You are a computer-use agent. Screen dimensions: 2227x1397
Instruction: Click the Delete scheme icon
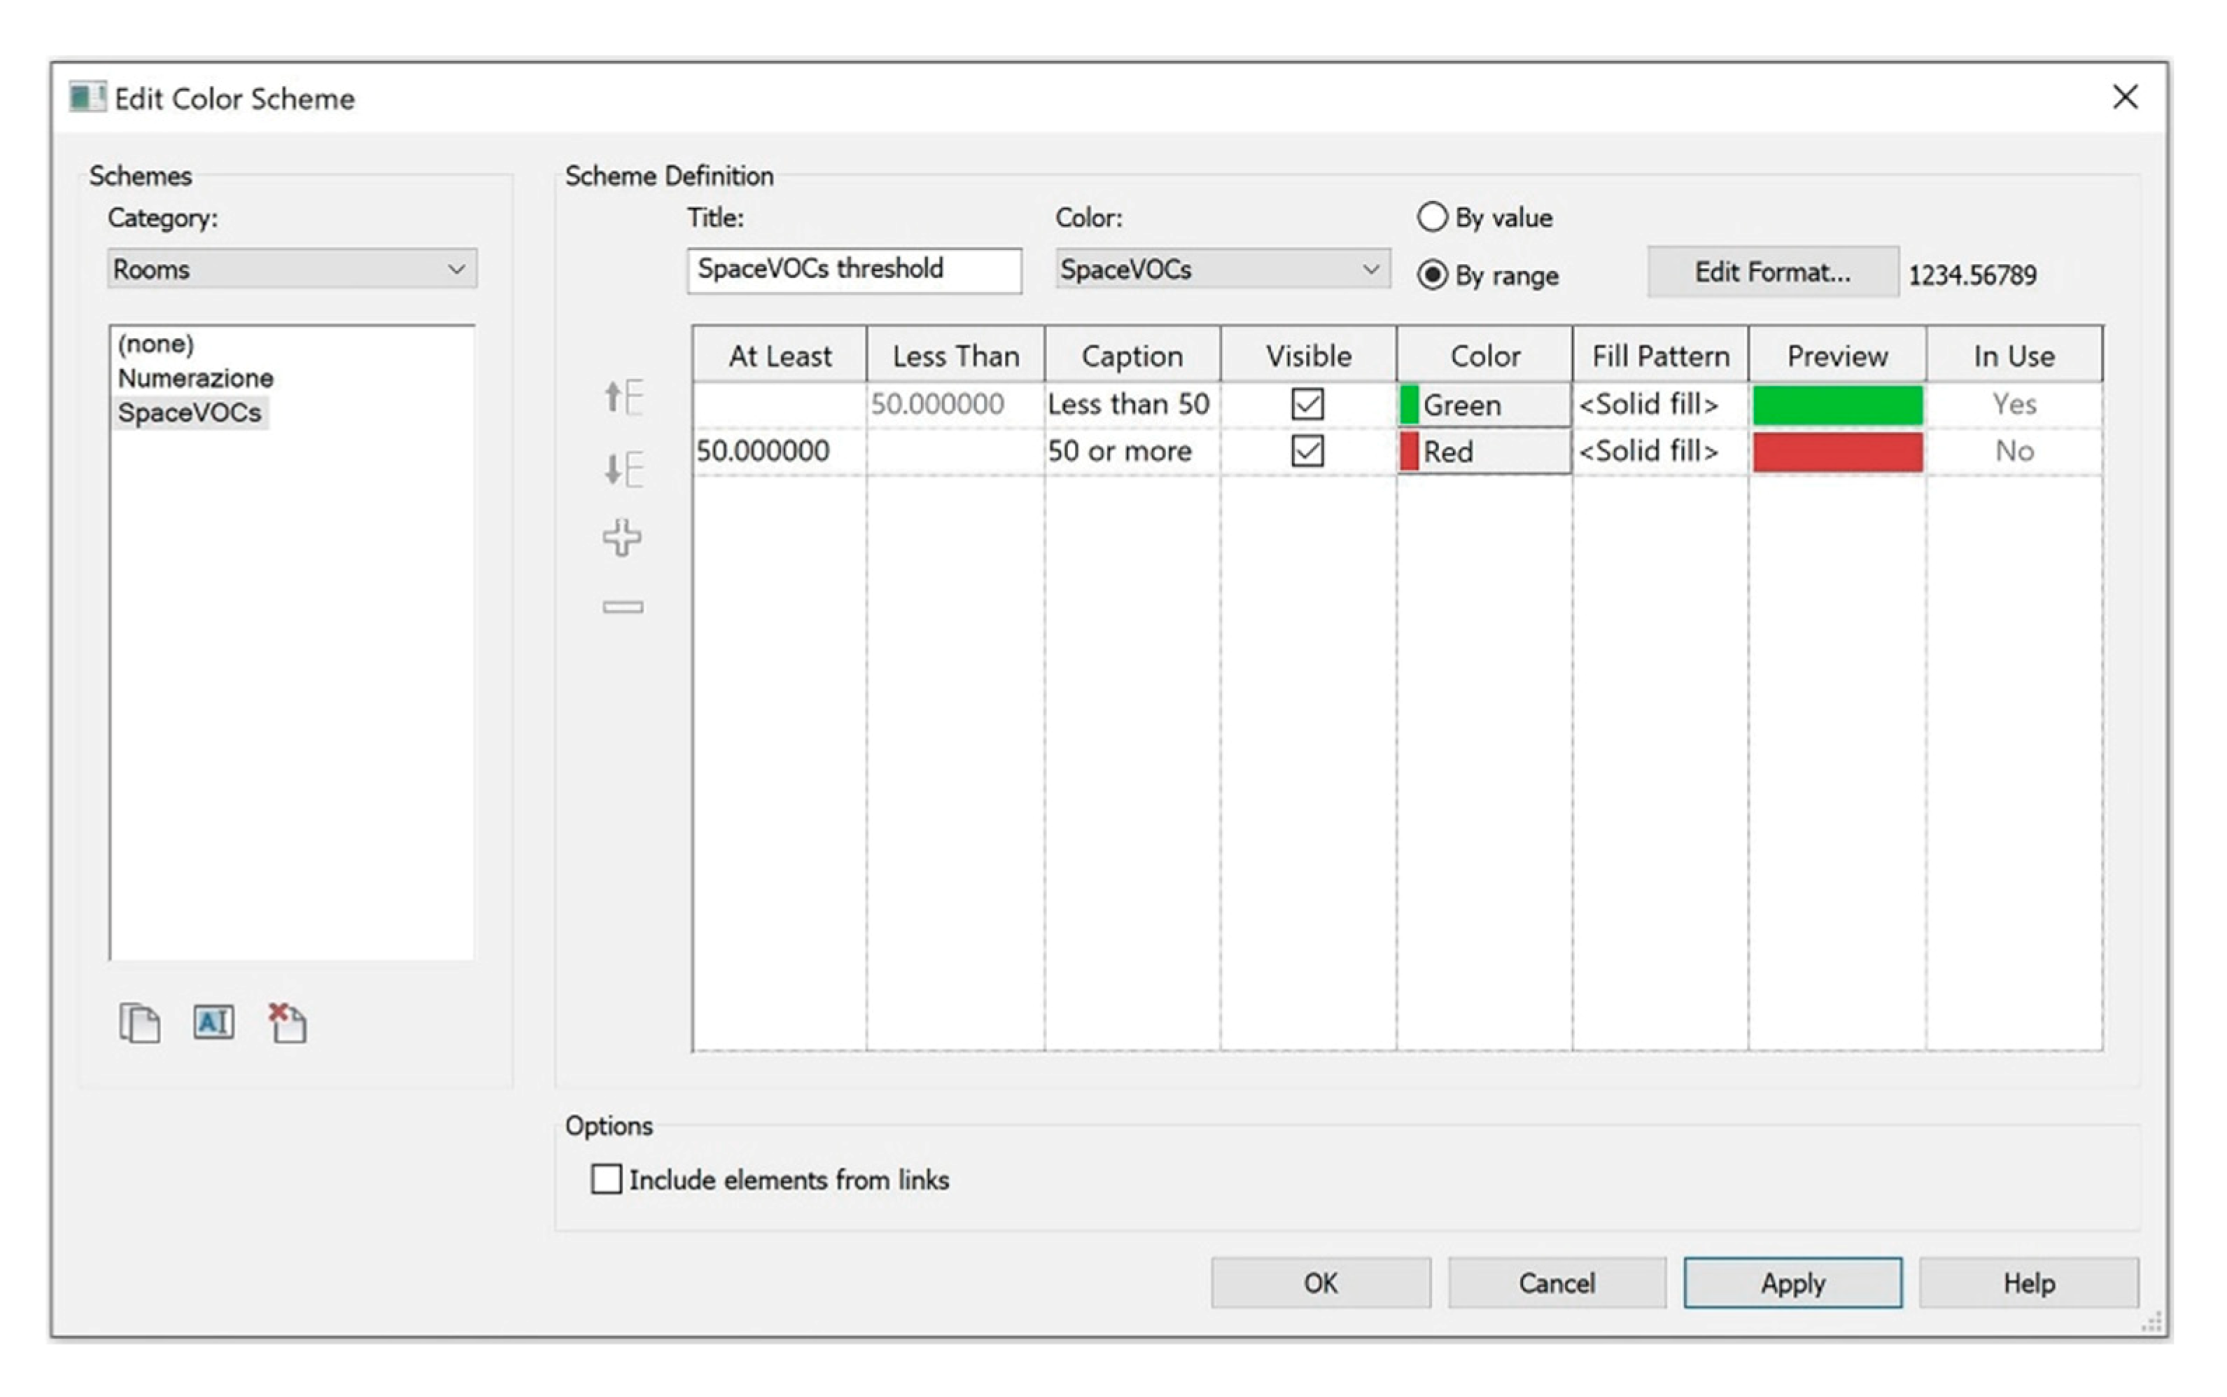288,1022
